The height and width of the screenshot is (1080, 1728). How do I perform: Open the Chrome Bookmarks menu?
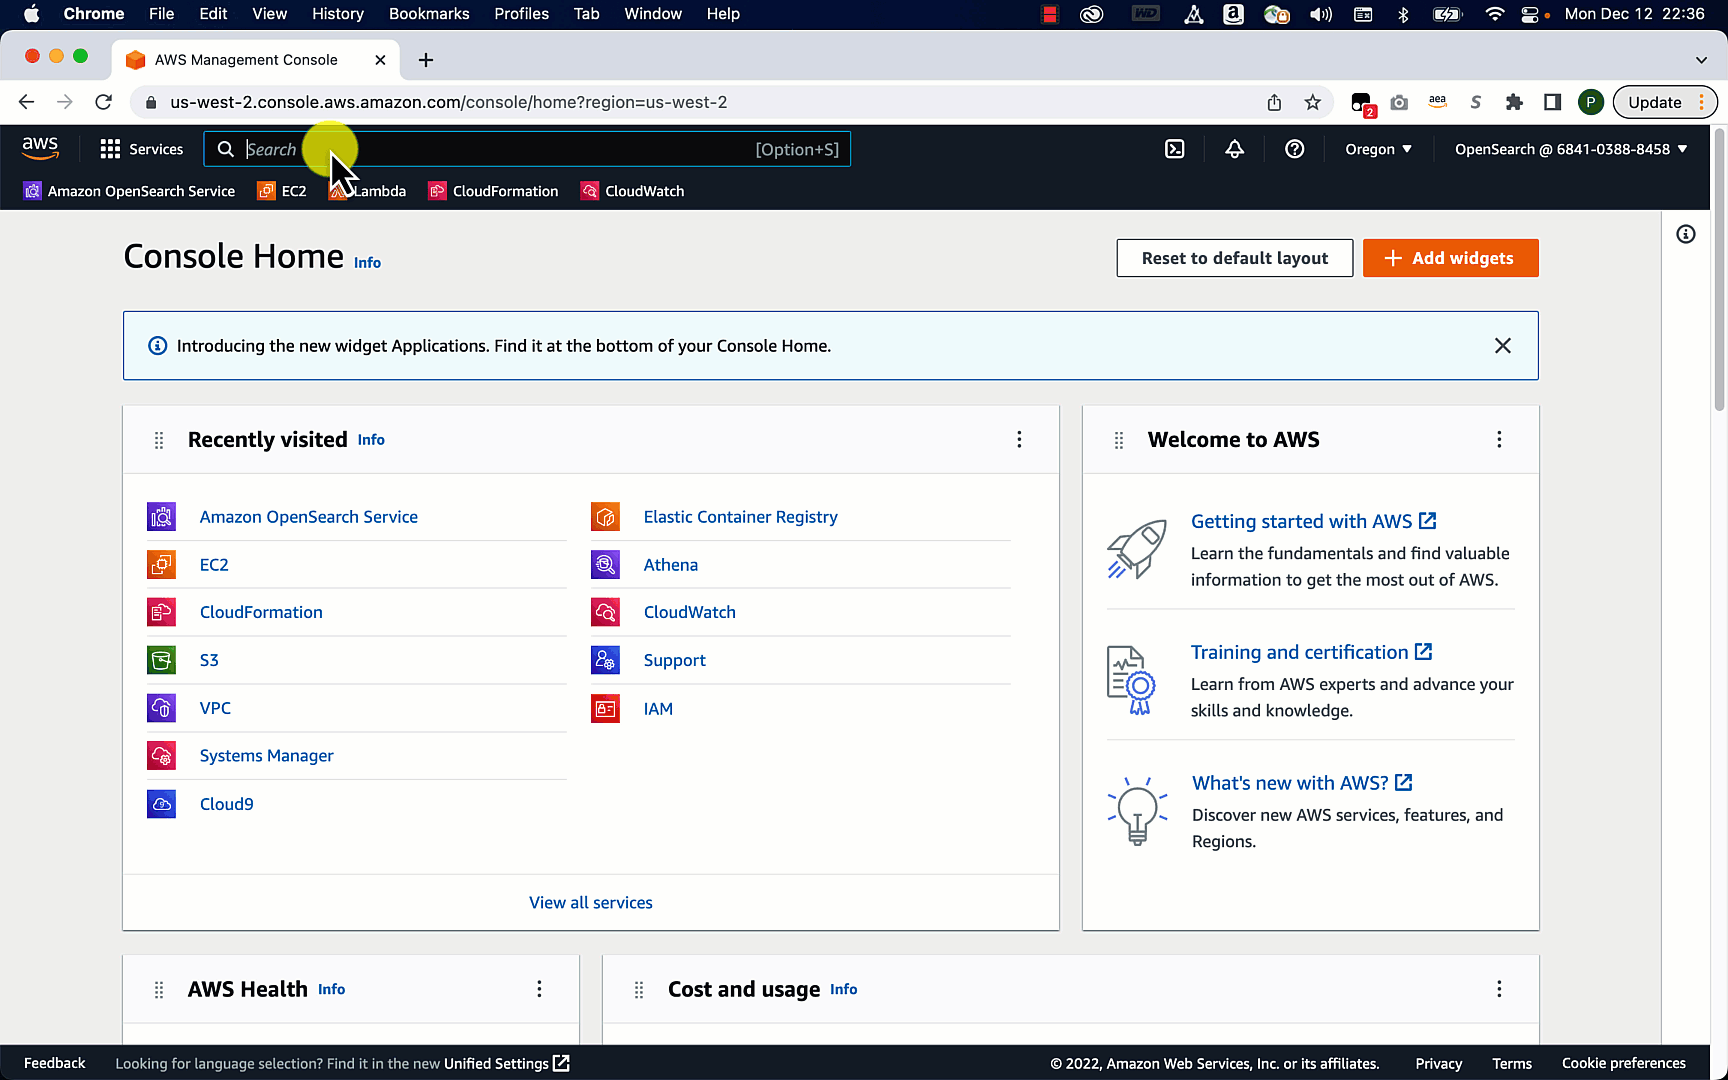pyautogui.click(x=429, y=14)
